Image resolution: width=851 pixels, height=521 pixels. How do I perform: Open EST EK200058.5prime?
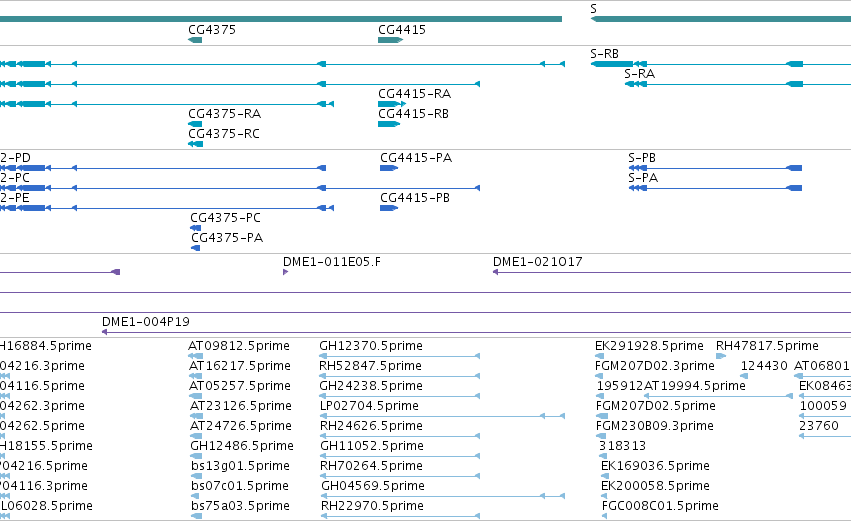pyautogui.click(x=655, y=486)
